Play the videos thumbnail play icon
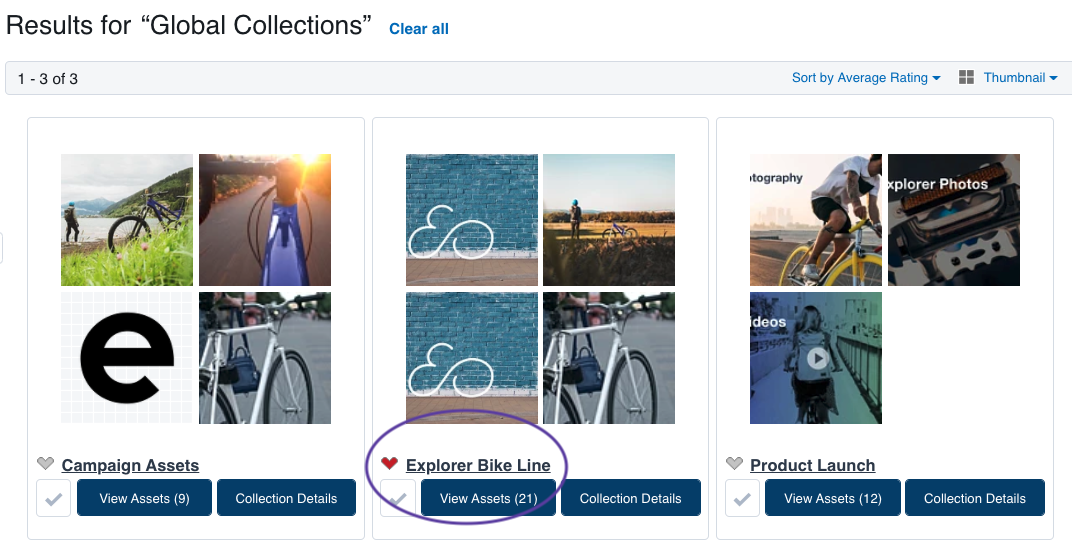Image resolution: width=1072 pixels, height=550 pixels. coord(817,358)
